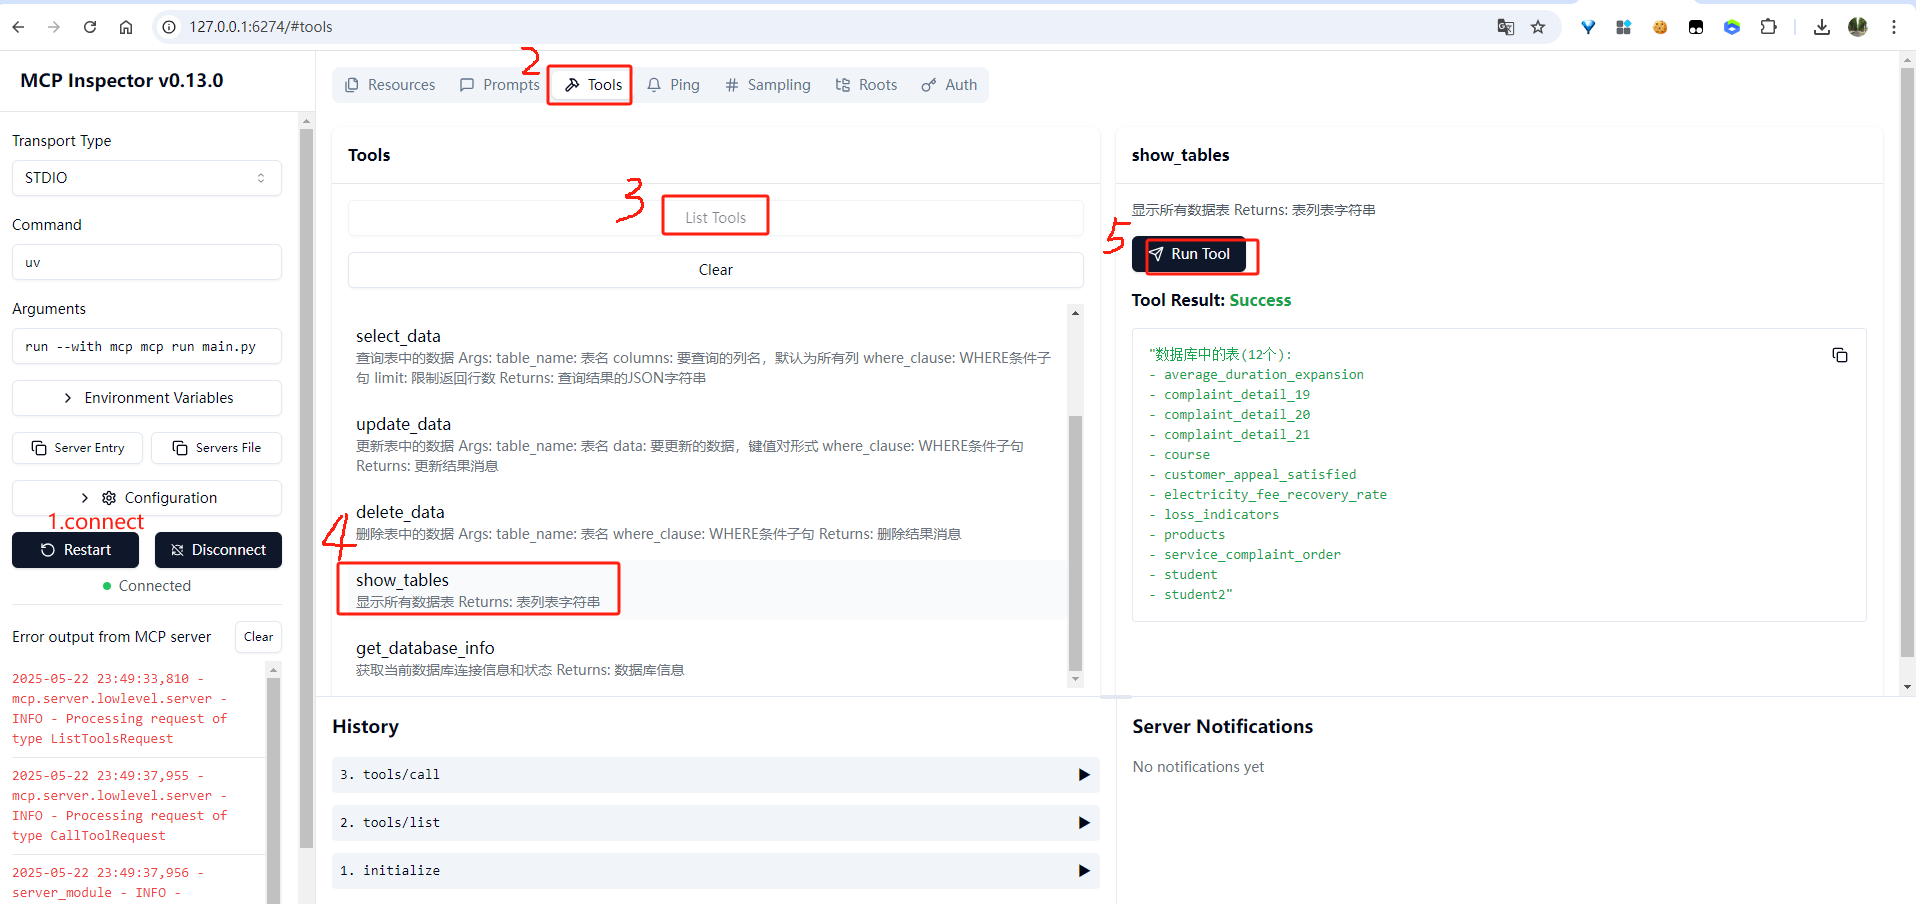Copy the Servers File

tap(216, 448)
